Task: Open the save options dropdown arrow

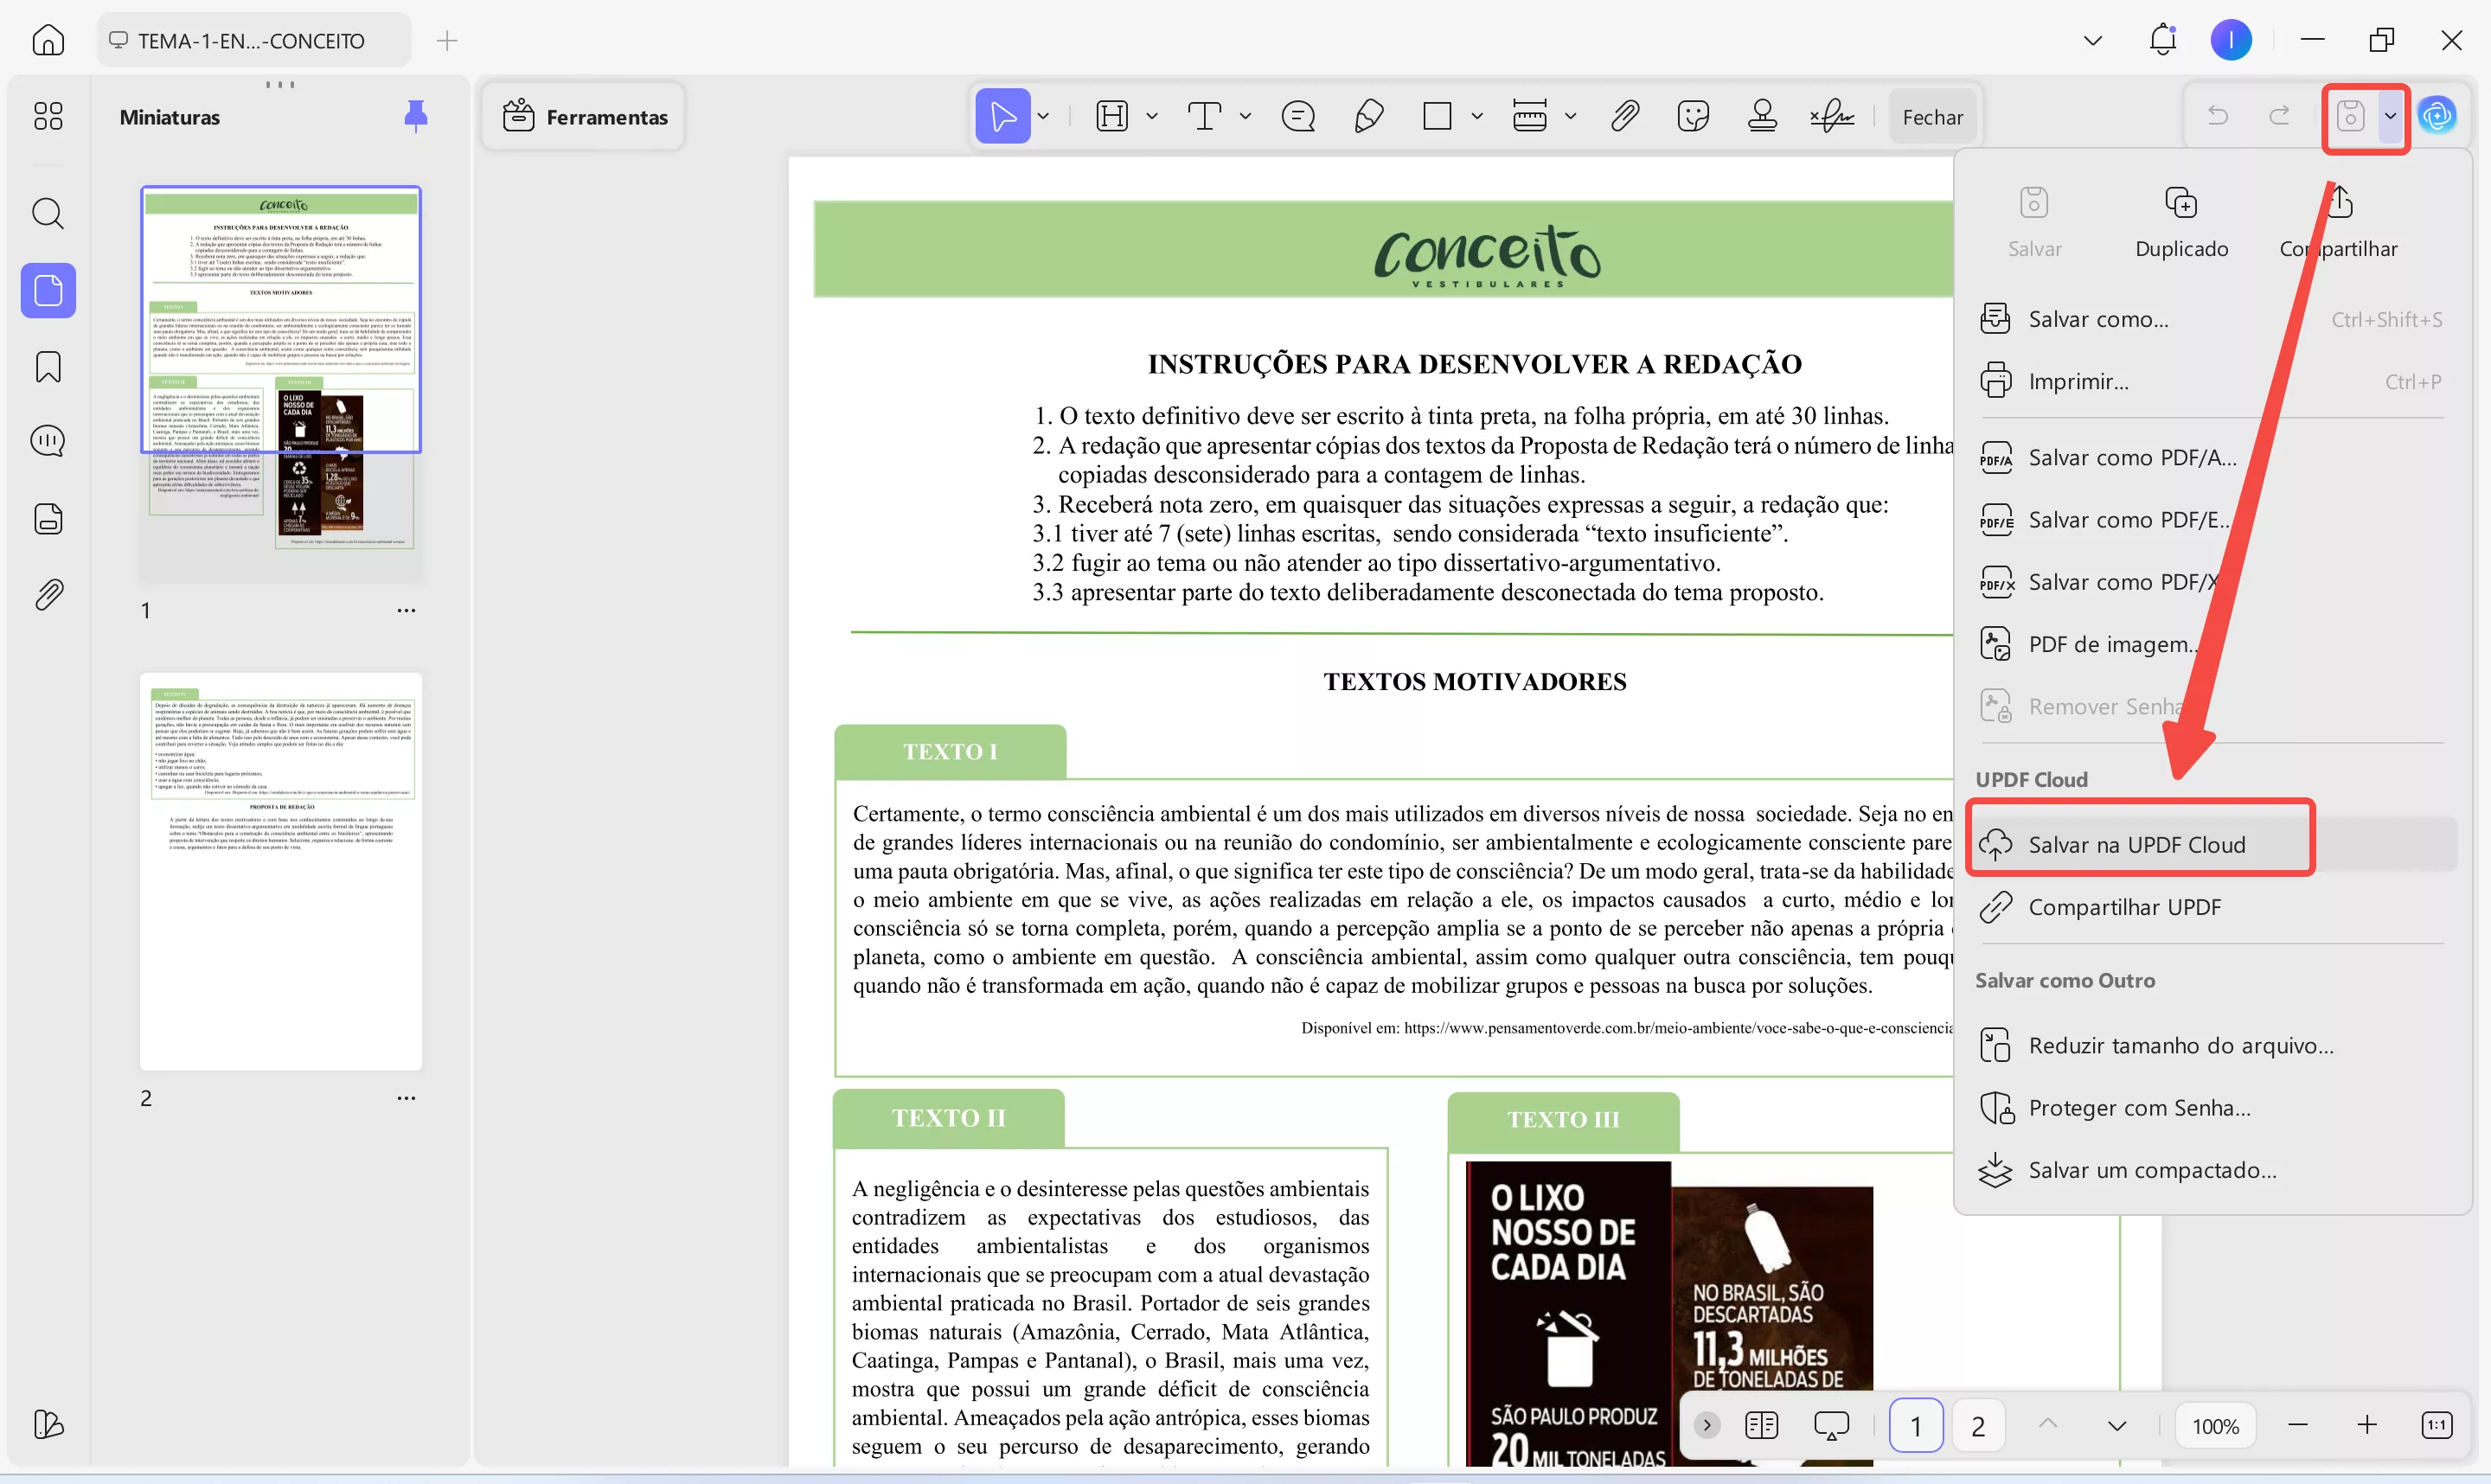Action: pyautogui.click(x=2390, y=117)
